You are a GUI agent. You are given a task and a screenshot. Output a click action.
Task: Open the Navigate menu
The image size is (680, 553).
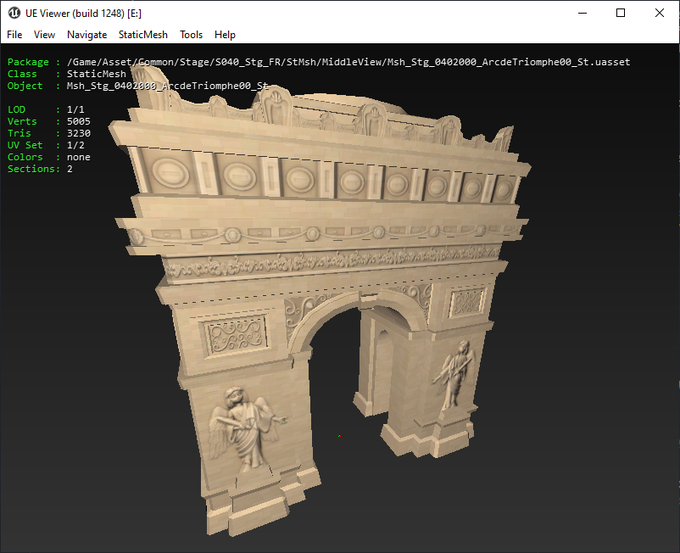87,34
